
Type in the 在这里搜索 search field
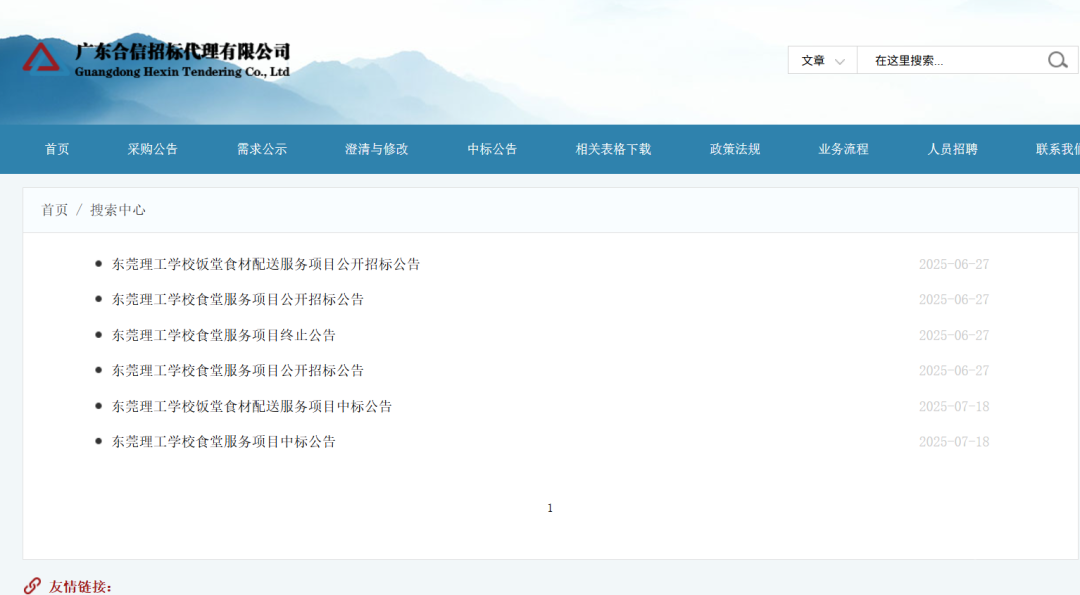point(950,60)
